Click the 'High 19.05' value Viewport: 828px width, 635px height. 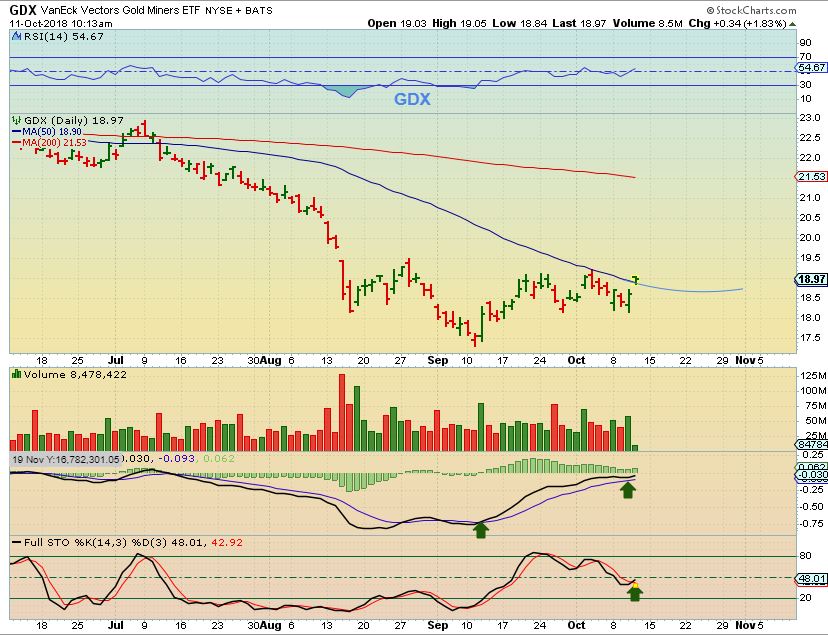coord(459,24)
